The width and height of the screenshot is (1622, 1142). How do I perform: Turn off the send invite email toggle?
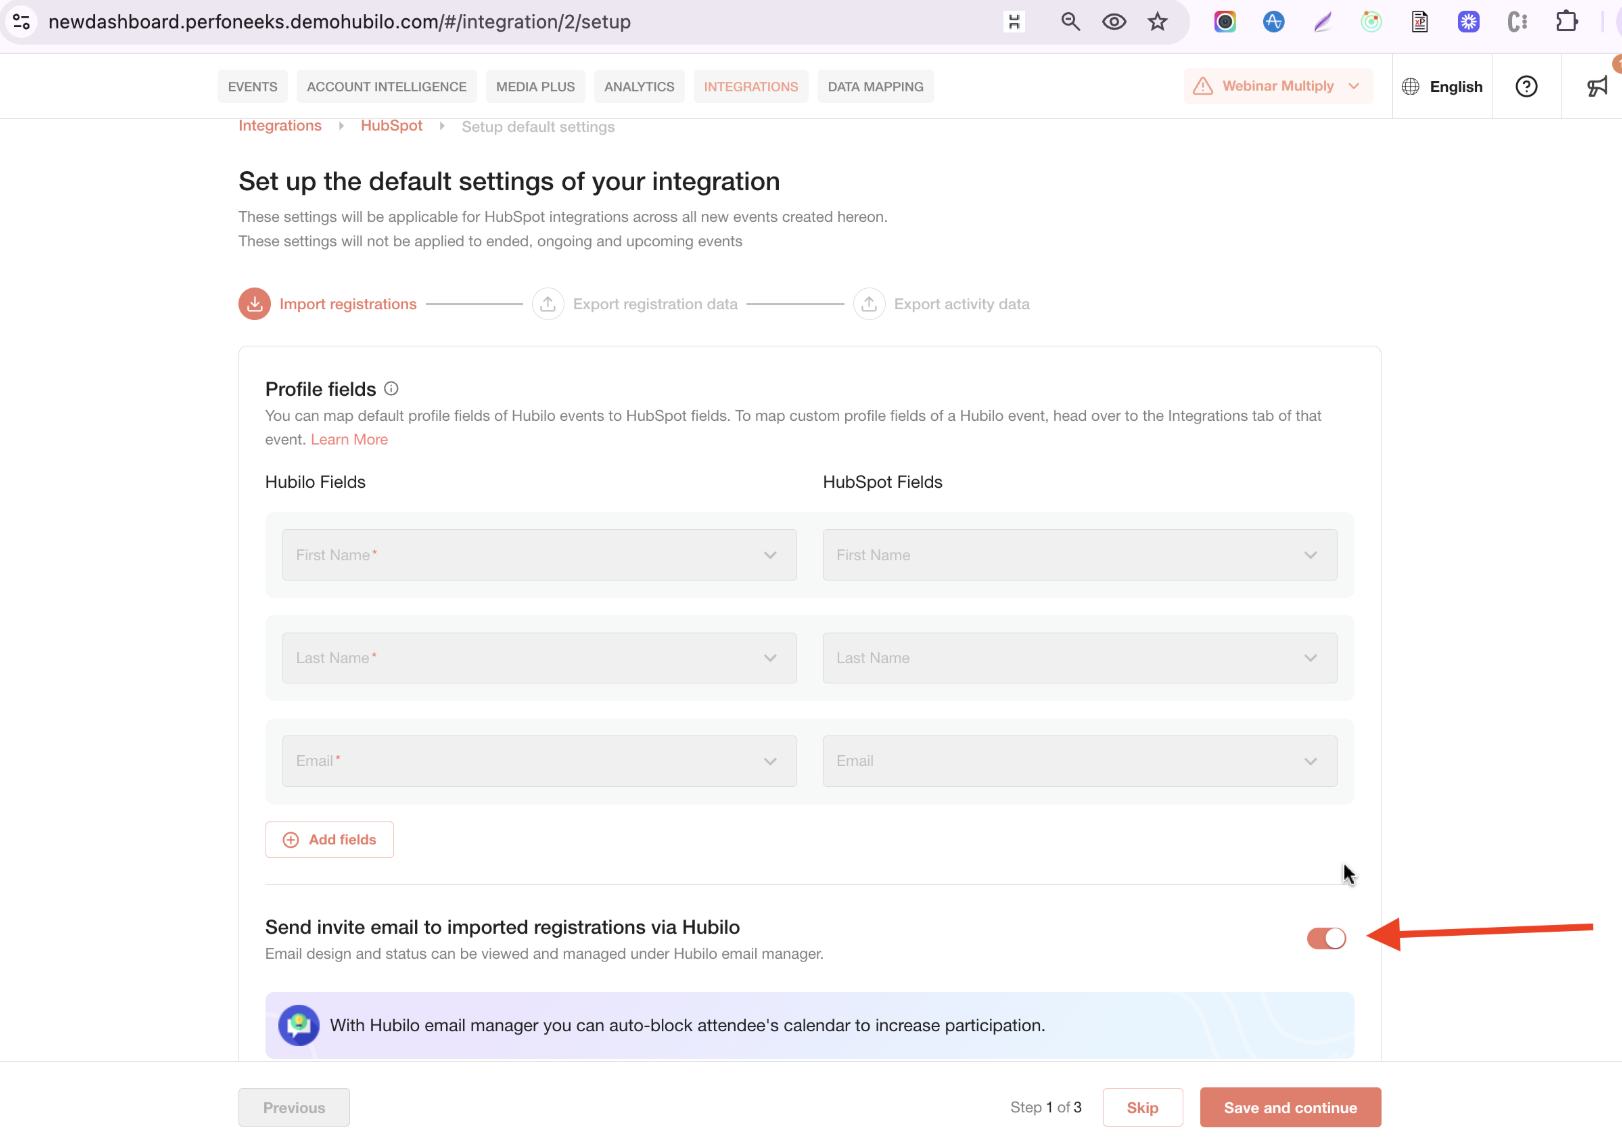(1326, 938)
